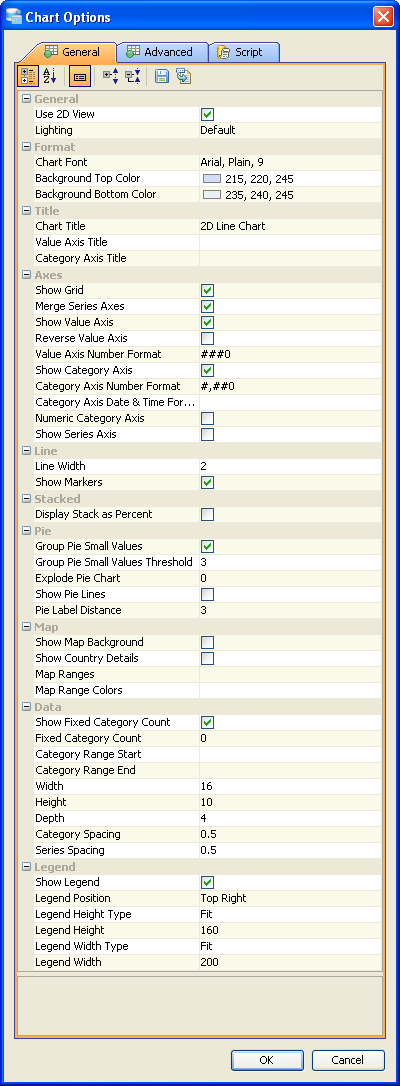Image resolution: width=400 pixels, height=1086 pixels.
Task: Toggle Show Category Axis checkbox
Action: [x=208, y=371]
